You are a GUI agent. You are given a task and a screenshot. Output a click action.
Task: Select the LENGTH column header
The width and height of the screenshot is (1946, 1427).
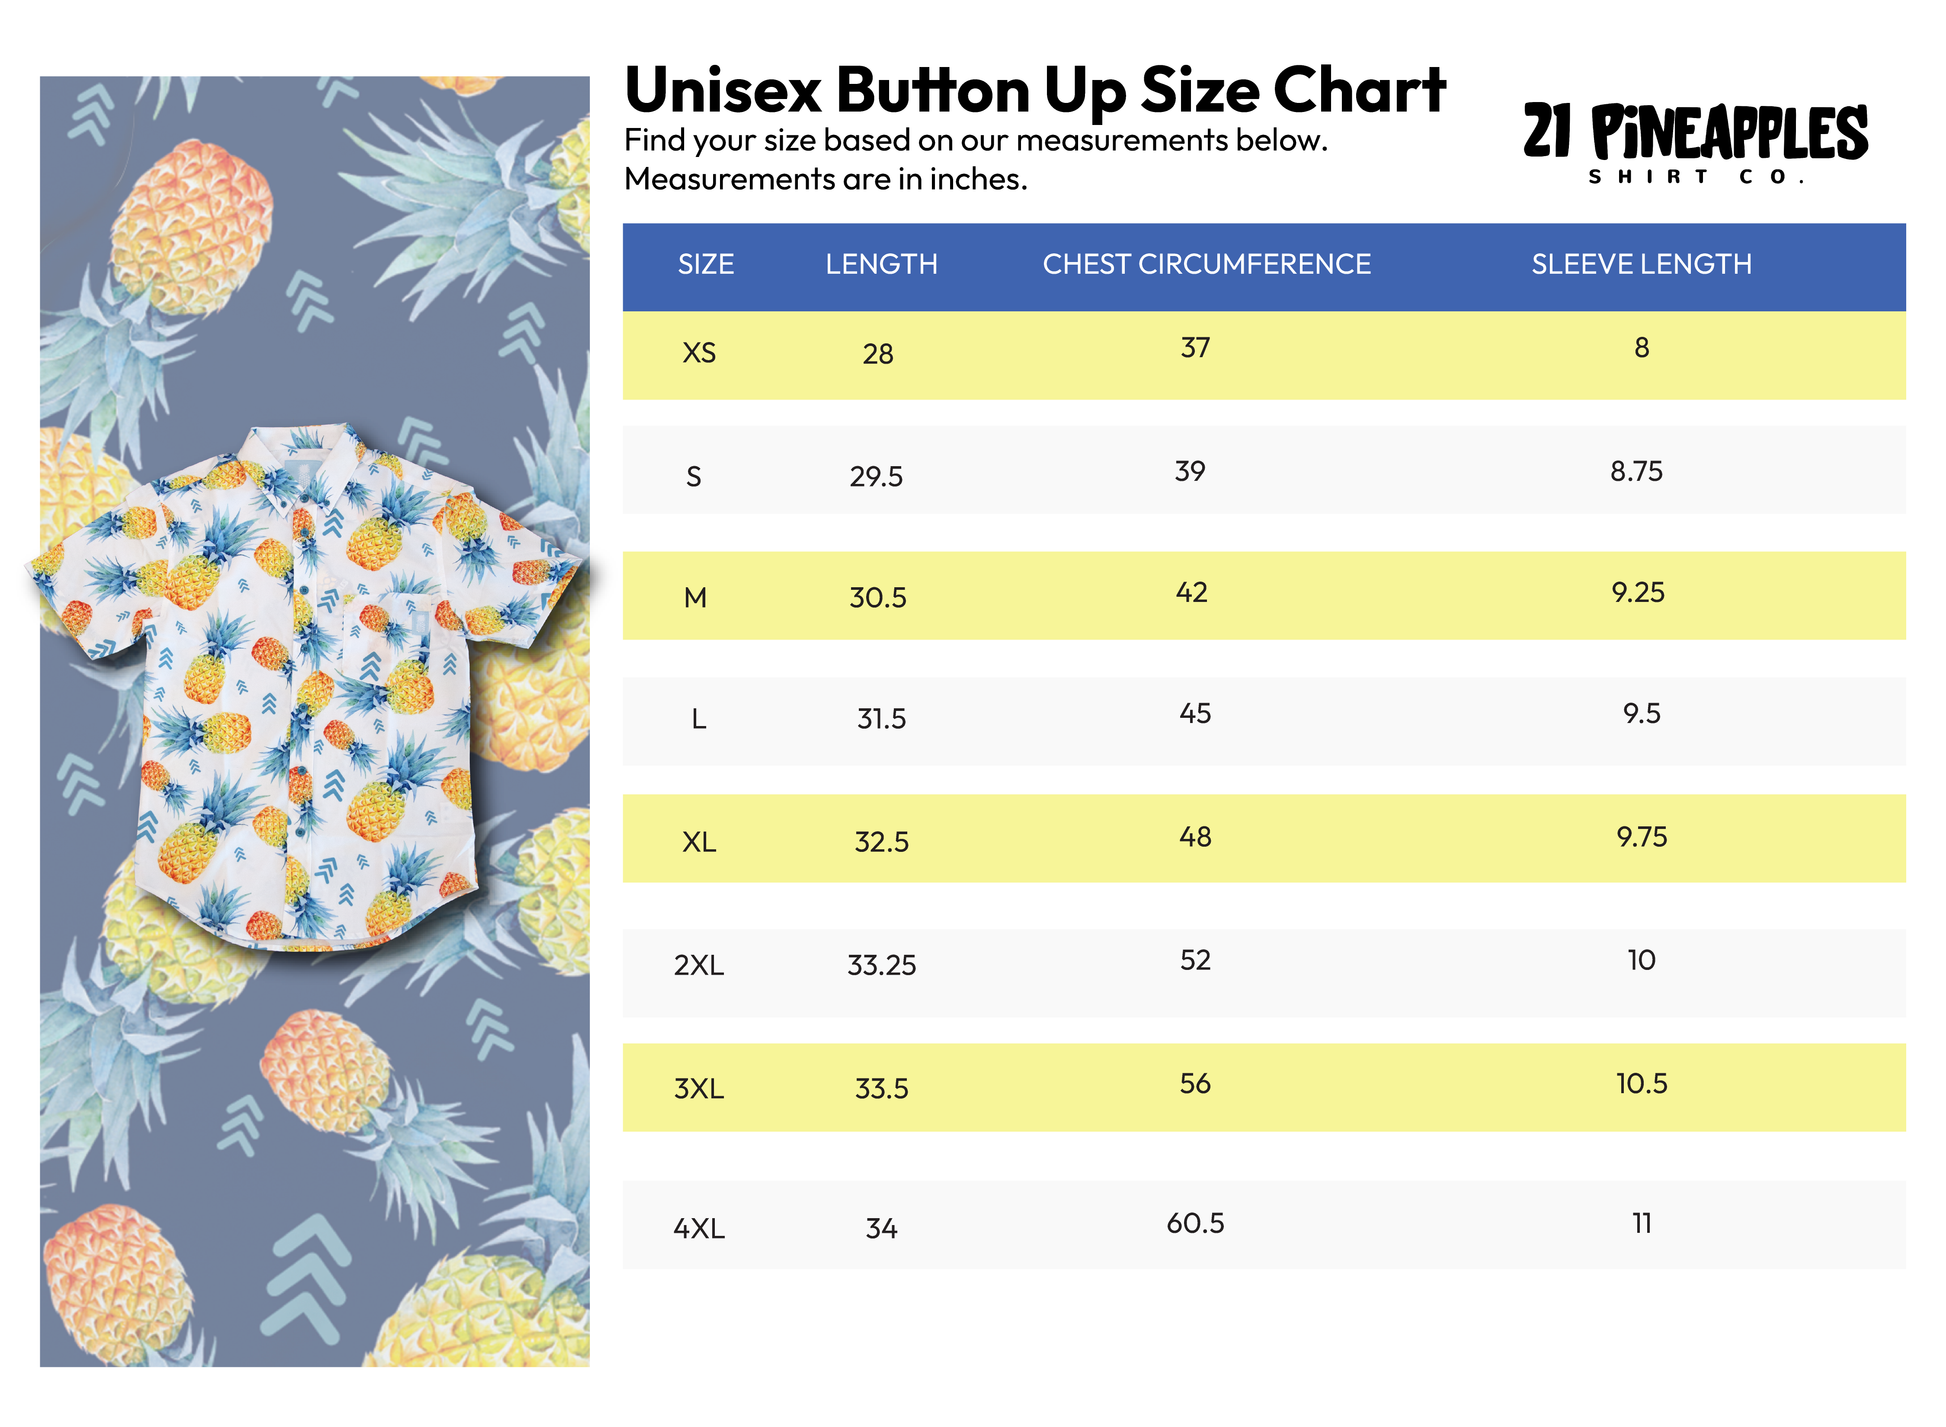pos(881,264)
